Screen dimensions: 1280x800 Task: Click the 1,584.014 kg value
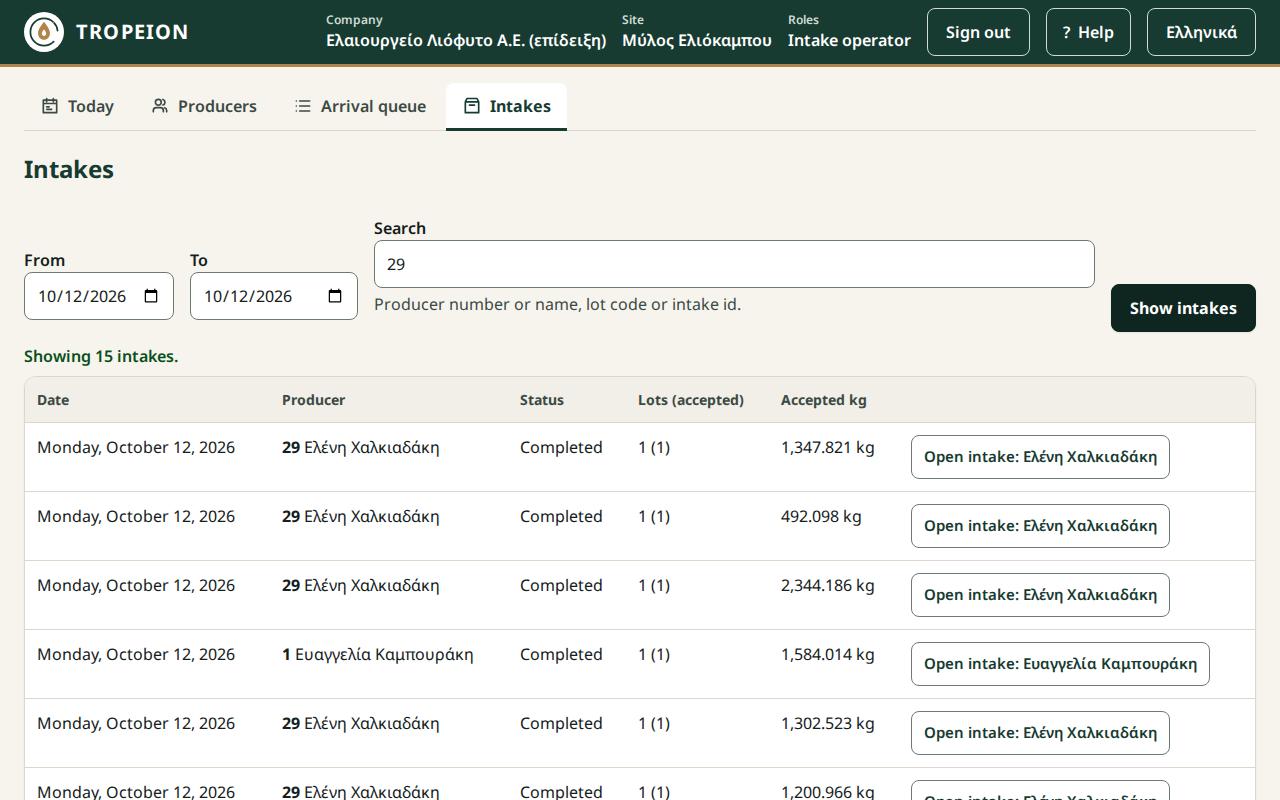(x=828, y=654)
